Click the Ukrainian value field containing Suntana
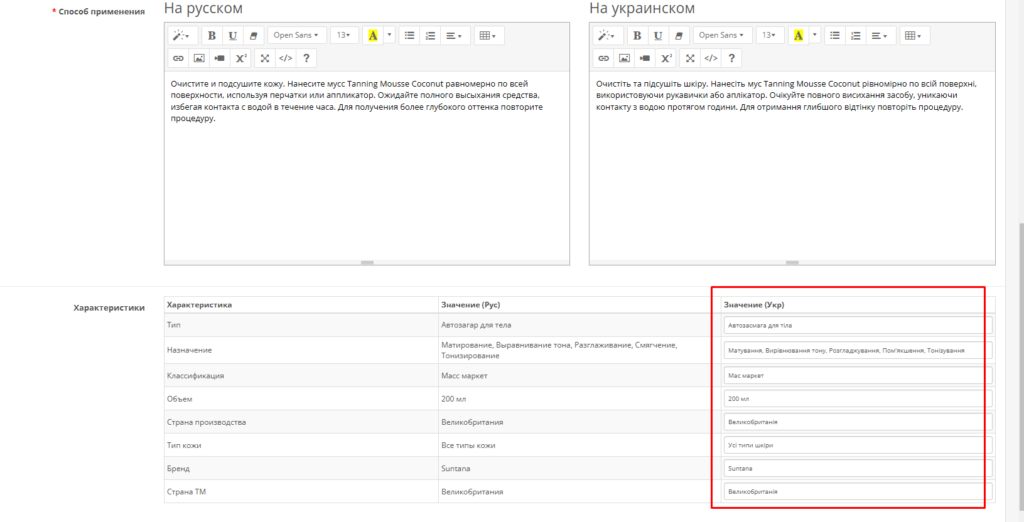1024x522 pixels. [856, 468]
